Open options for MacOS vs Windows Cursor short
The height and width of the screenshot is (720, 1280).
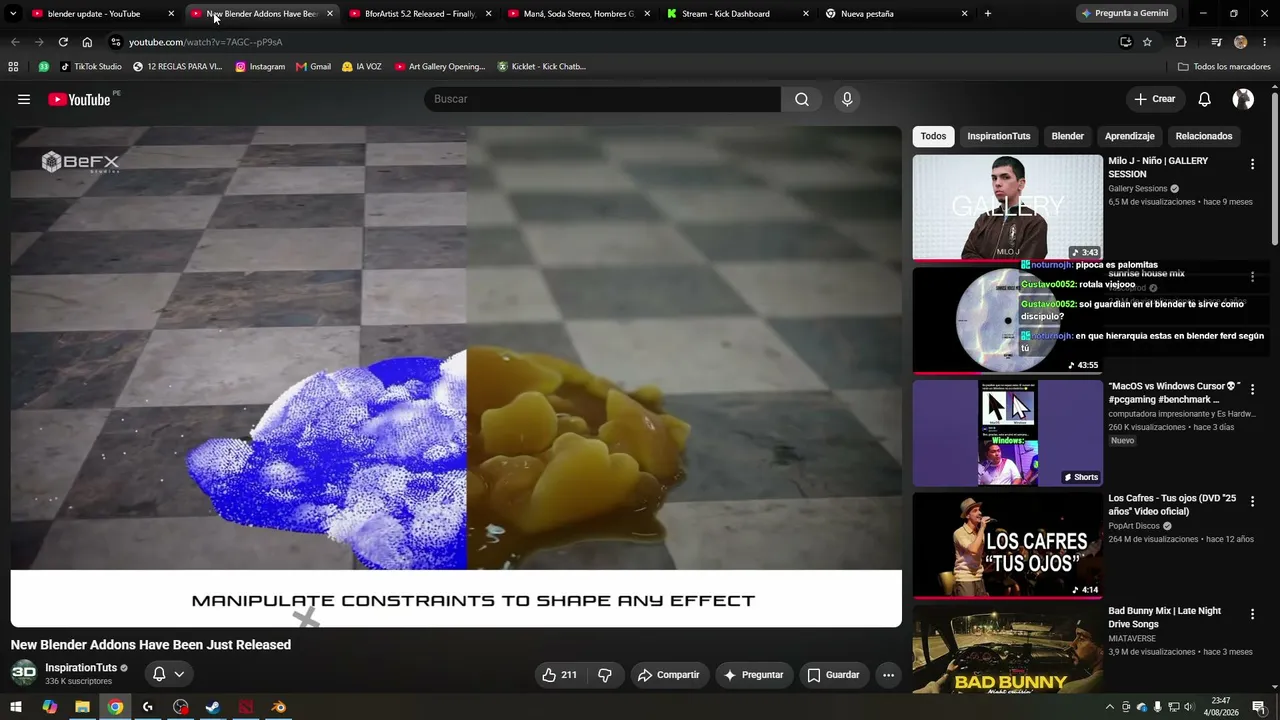pyautogui.click(x=1252, y=389)
